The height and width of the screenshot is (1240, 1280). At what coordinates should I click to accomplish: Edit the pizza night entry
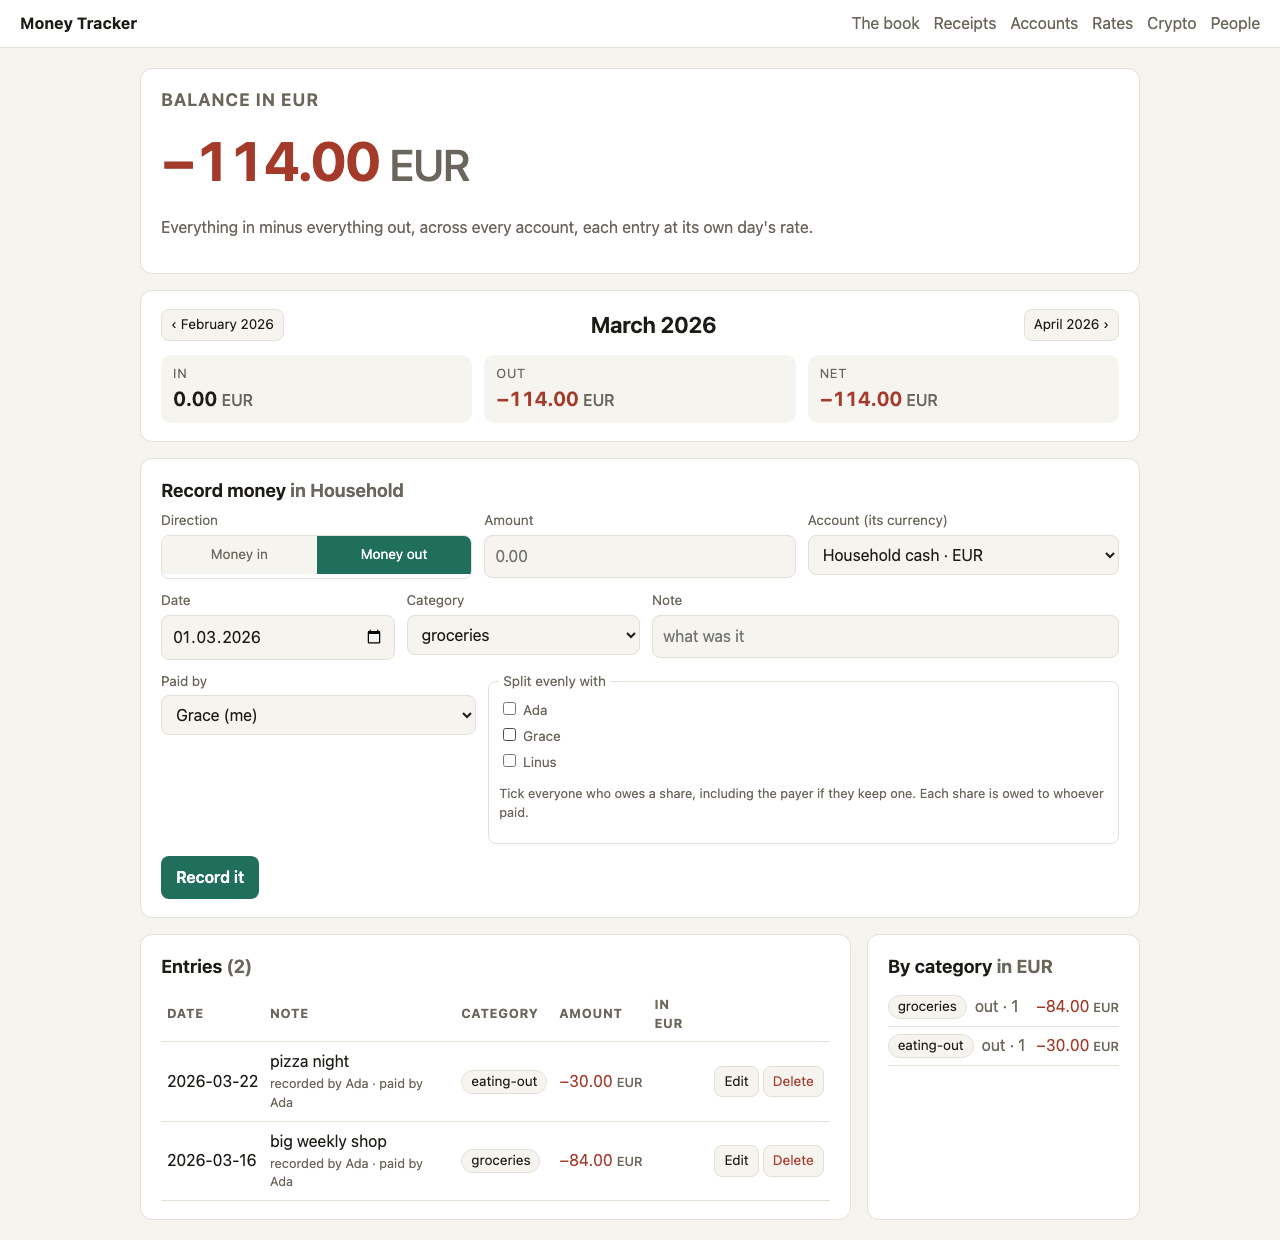736,1081
